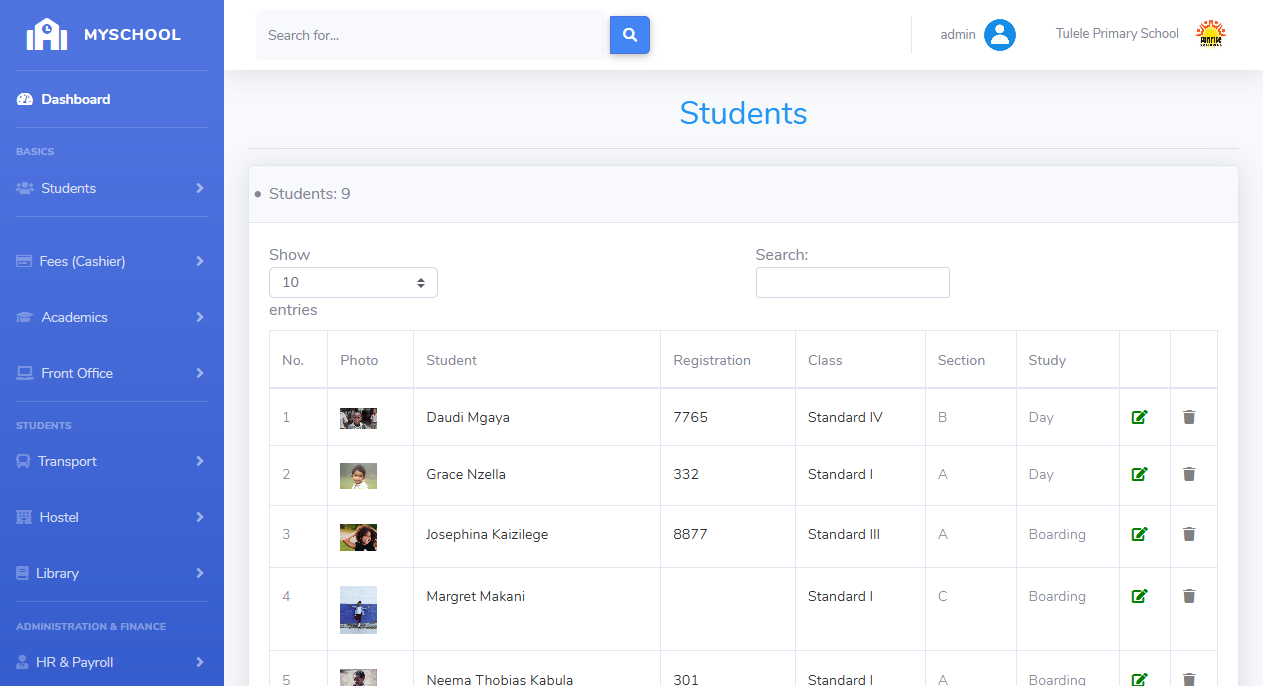Edit Margret Makani's record

[x=1139, y=596]
